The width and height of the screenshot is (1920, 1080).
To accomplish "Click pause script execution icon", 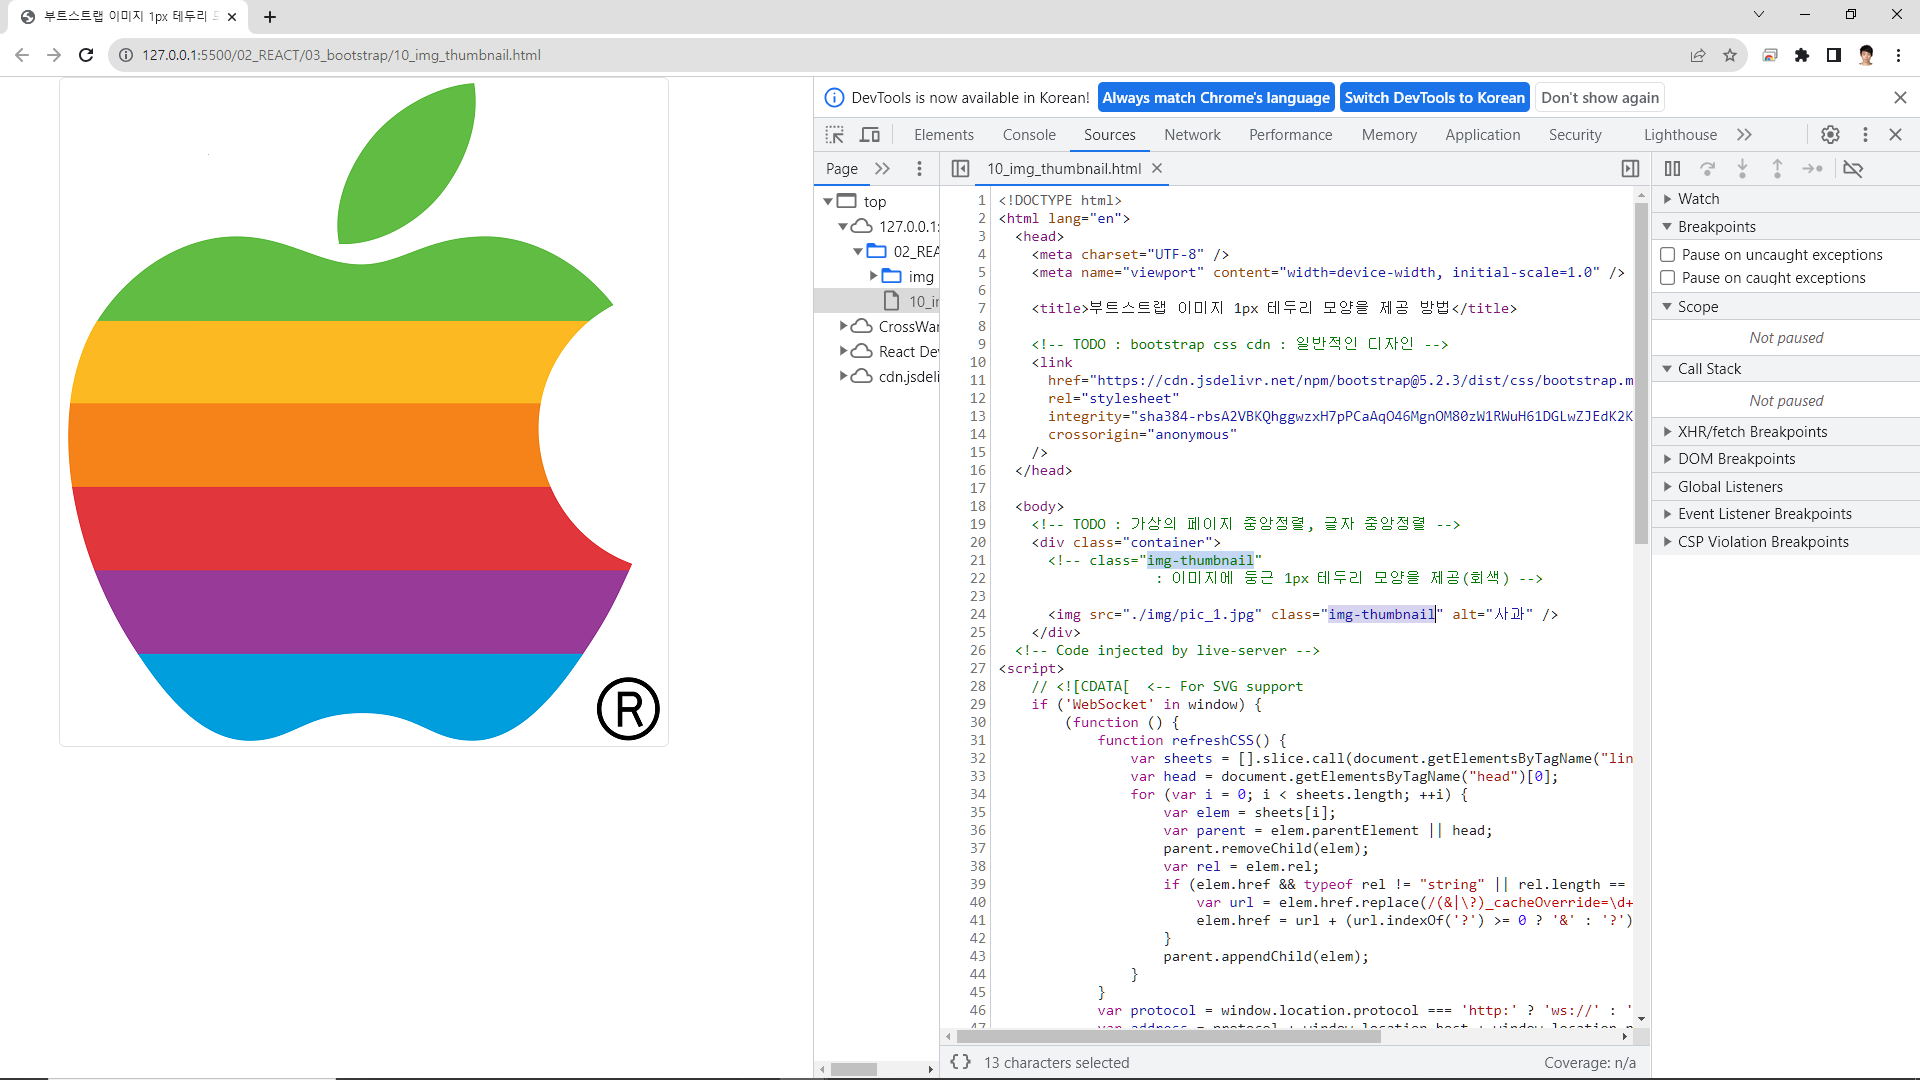I will point(1672,169).
